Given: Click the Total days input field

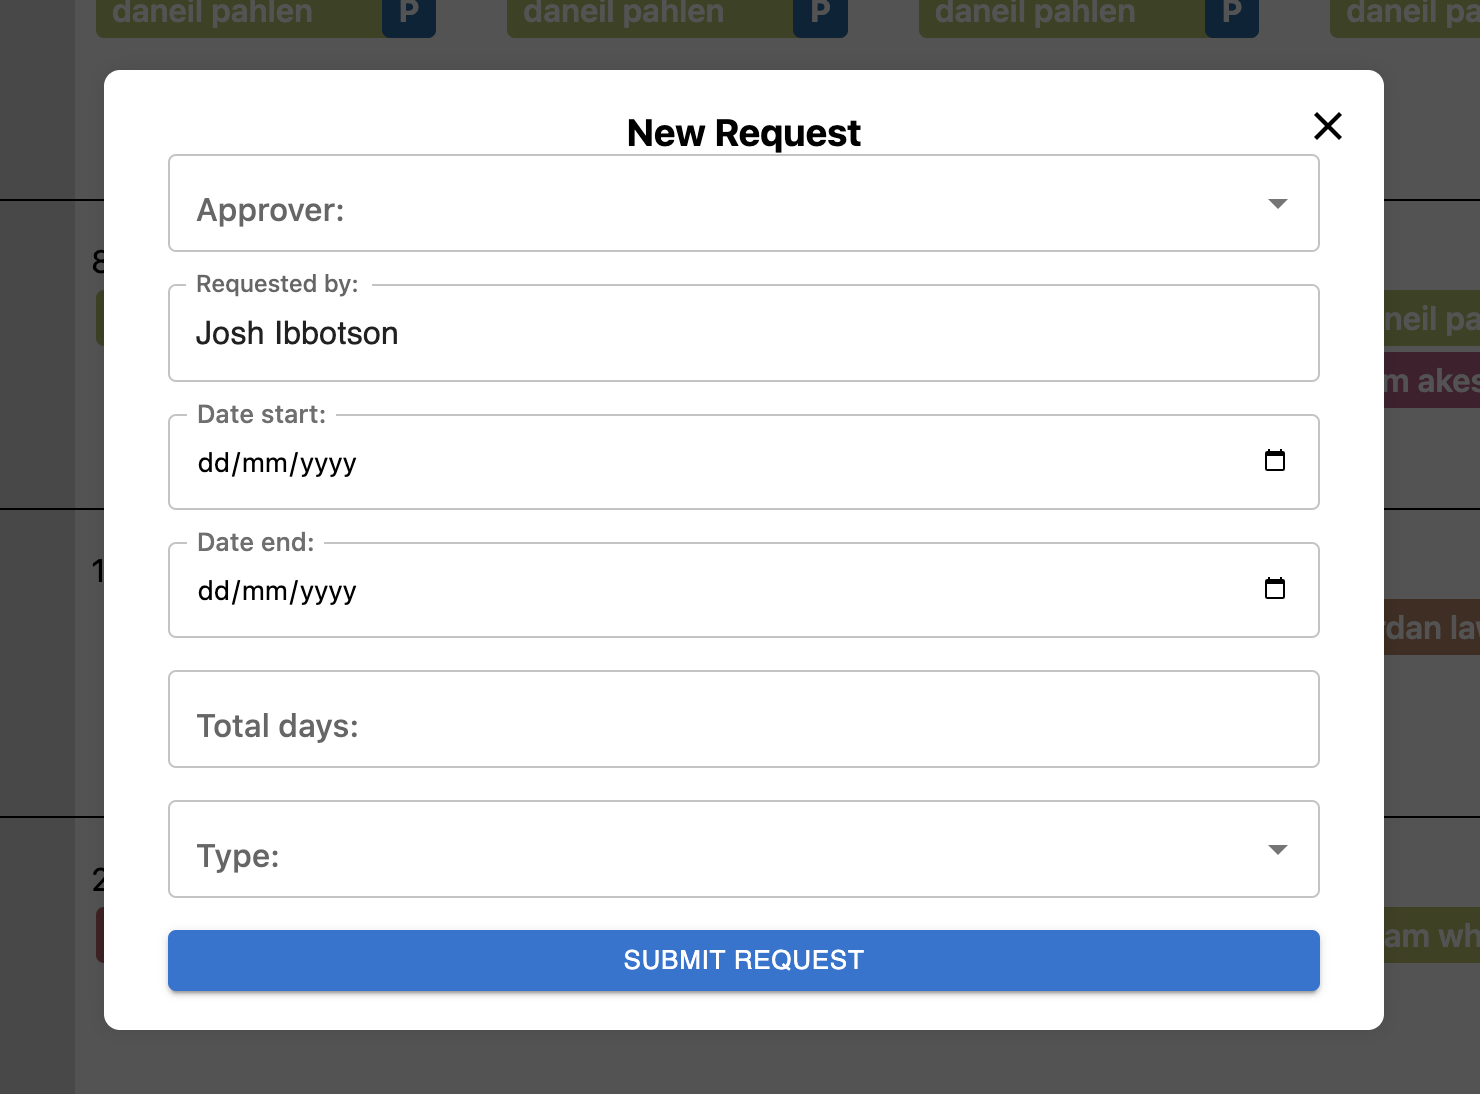Looking at the screenshot, I should coord(743,720).
